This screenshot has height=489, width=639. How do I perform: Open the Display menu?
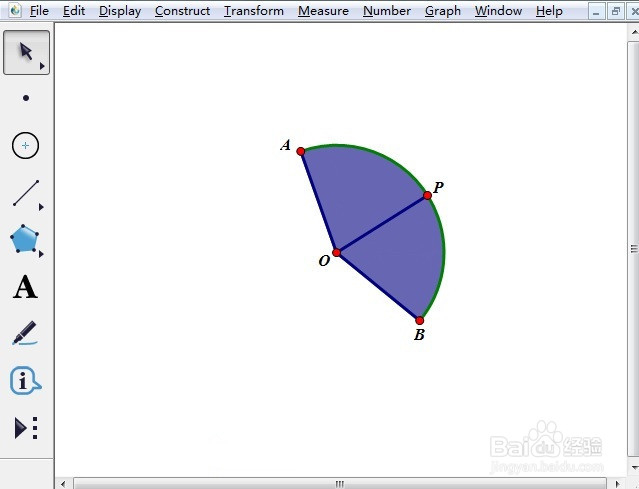(120, 11)
